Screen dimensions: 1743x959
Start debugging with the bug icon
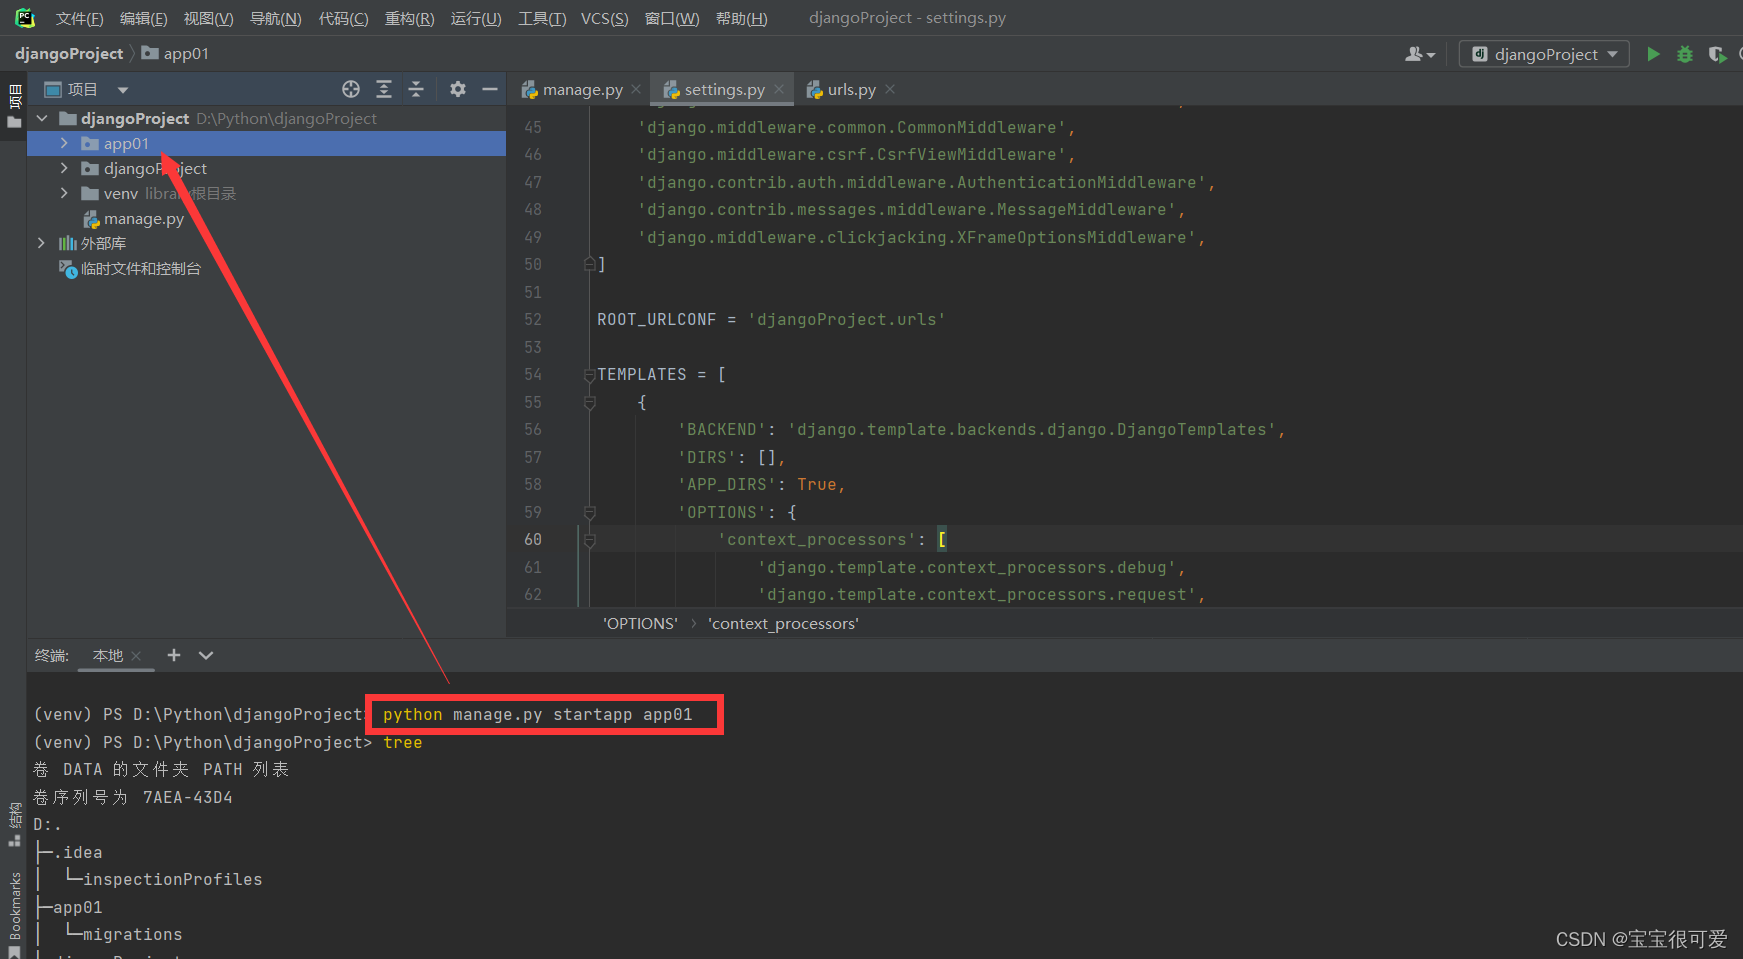[x=1685, y=54]
